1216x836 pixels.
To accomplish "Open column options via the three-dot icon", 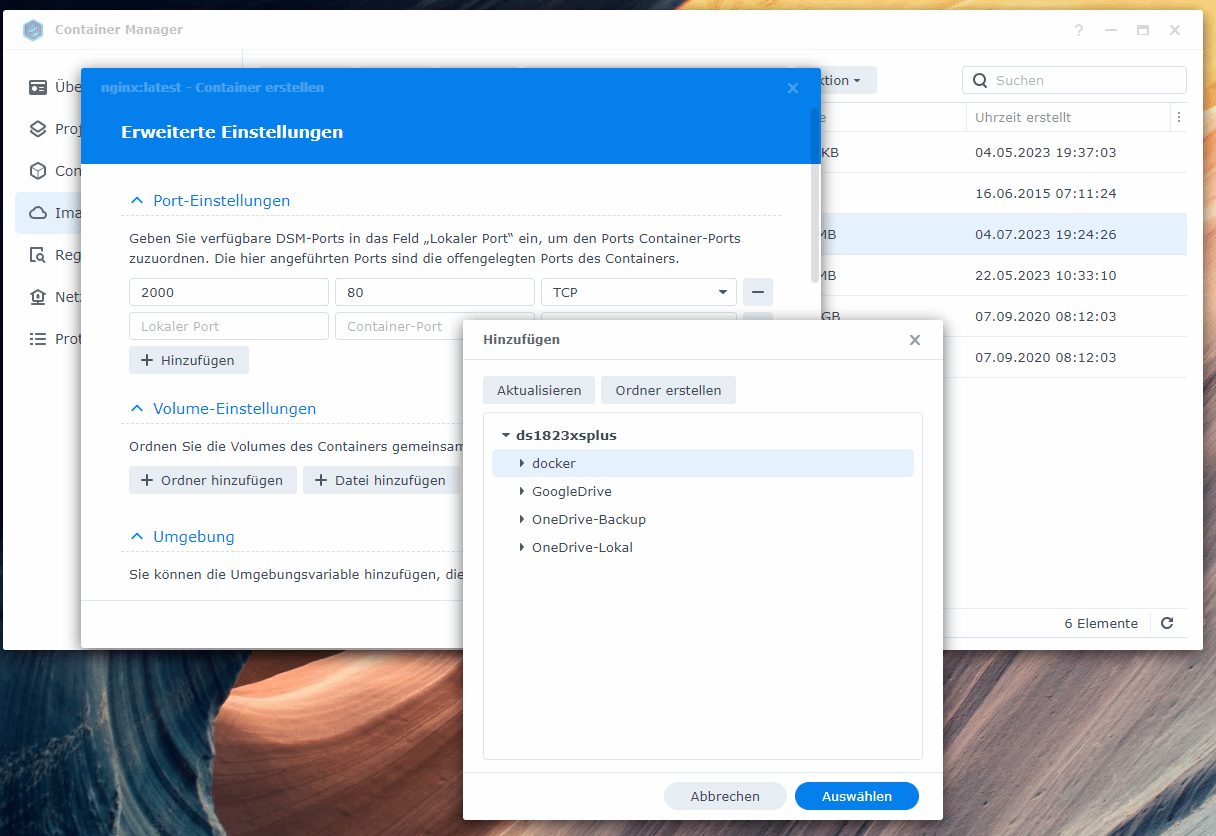I will (x=1178, y=117).
